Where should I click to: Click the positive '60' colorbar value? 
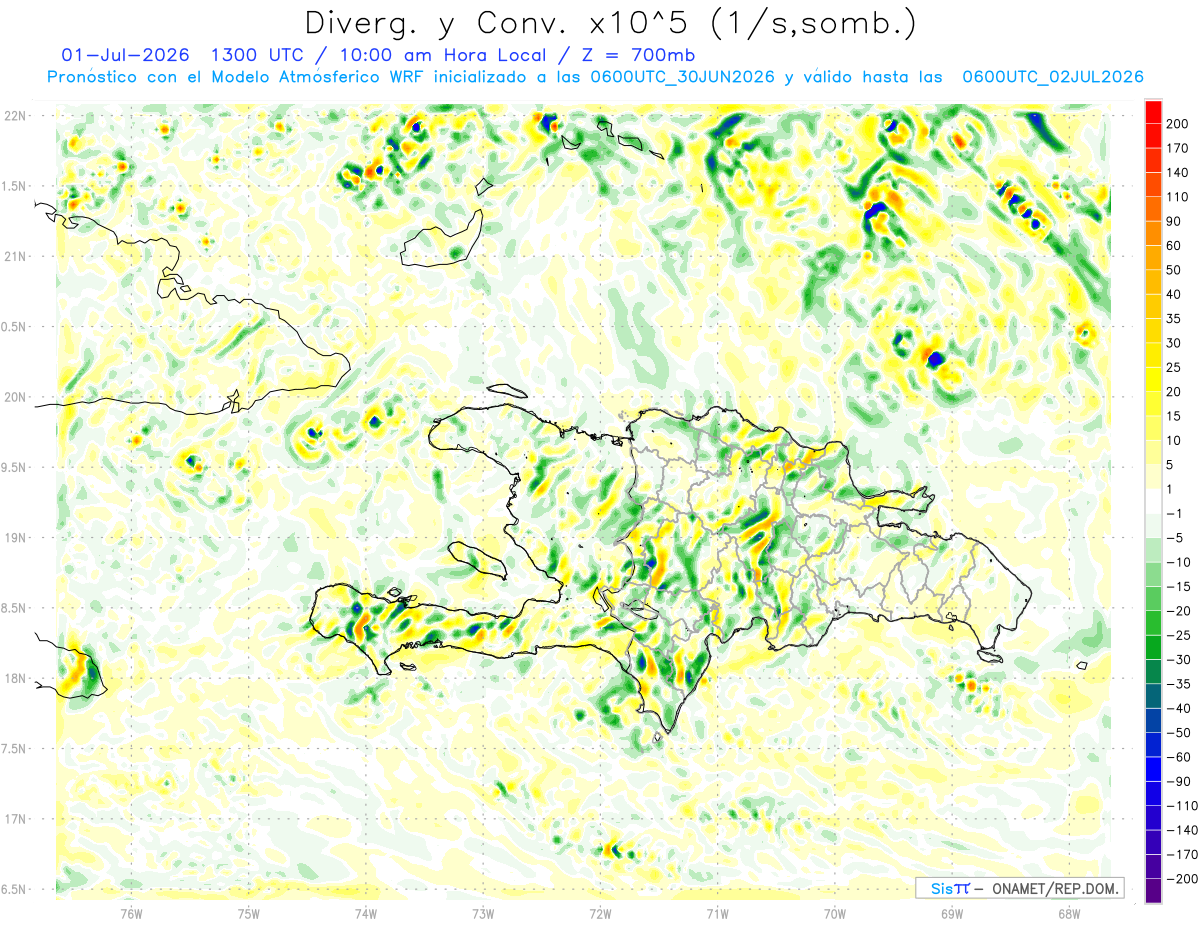click(1175, 246)
